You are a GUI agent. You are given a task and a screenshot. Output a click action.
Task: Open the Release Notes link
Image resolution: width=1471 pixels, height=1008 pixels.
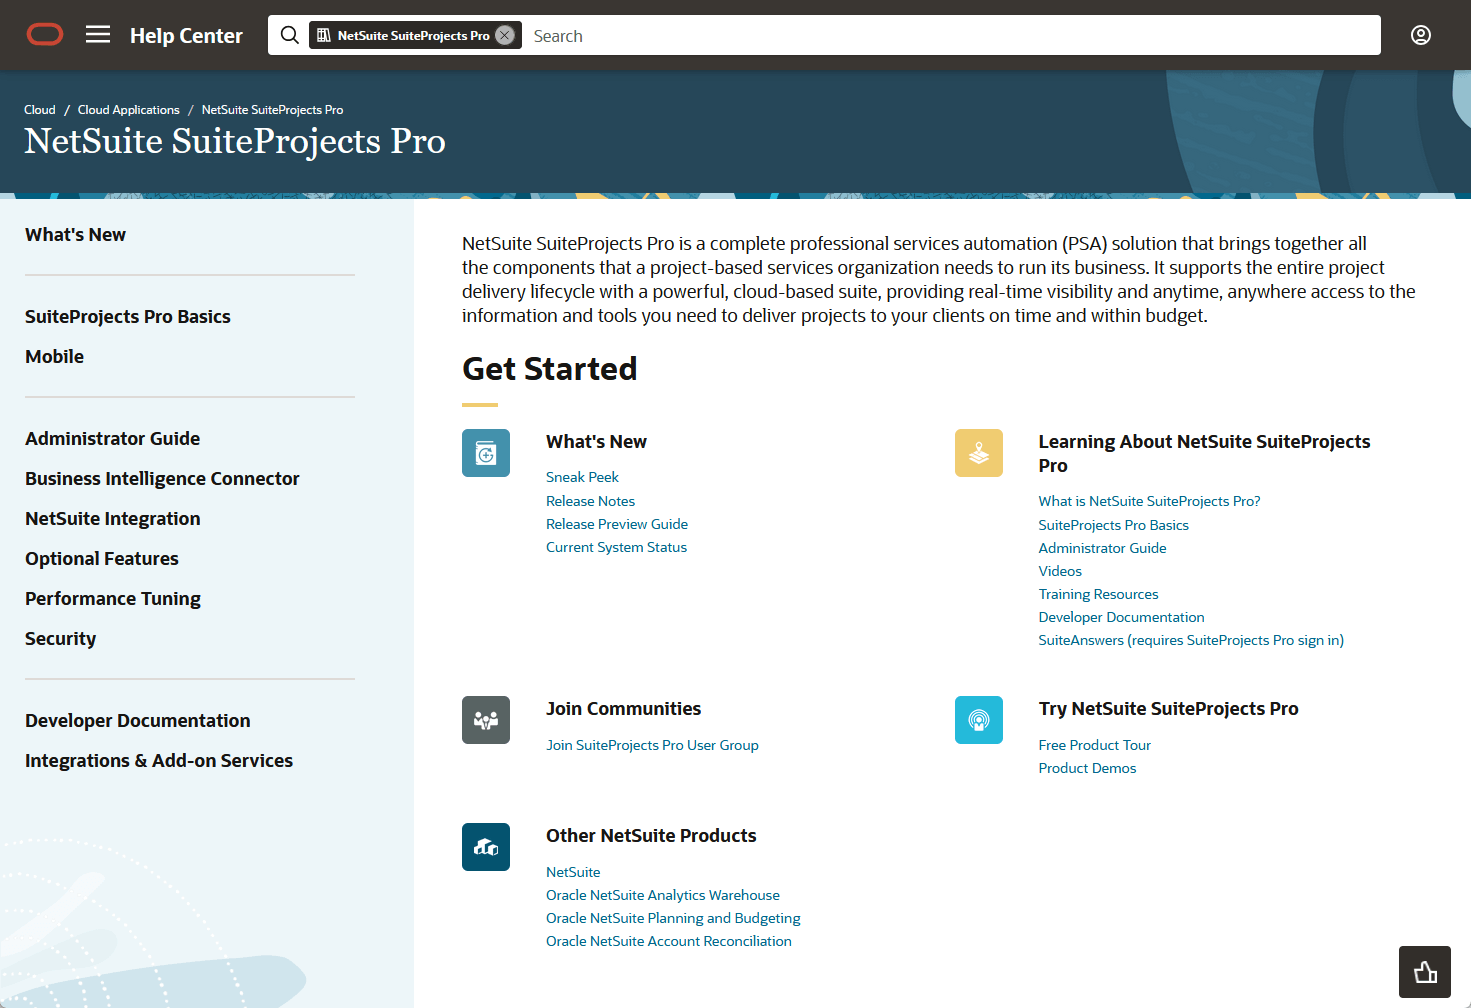(x=590, y=501)
